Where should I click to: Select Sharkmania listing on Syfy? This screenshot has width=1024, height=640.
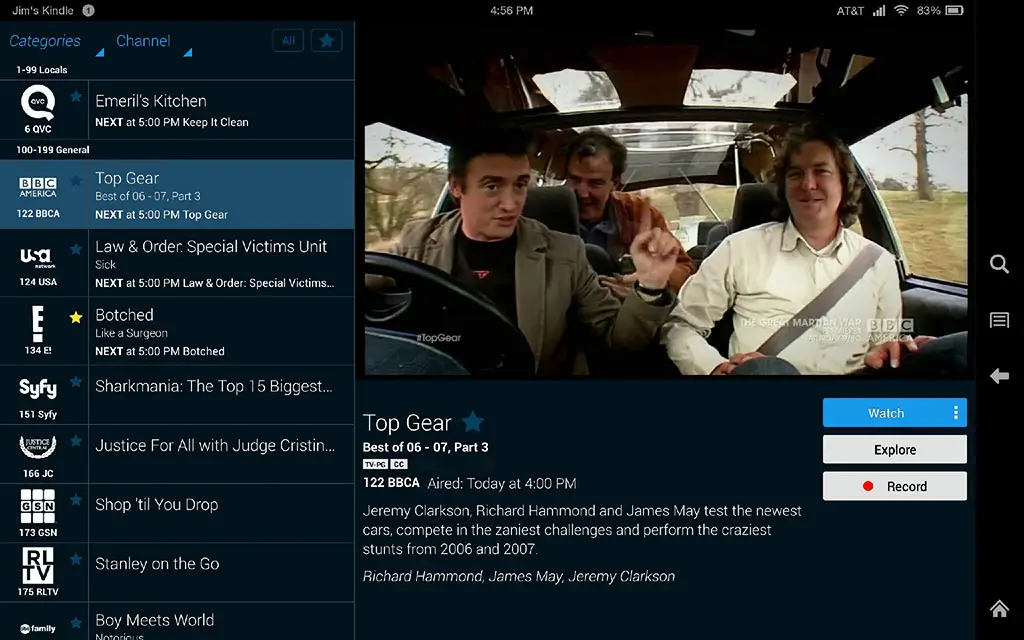(x=221, y=395)
